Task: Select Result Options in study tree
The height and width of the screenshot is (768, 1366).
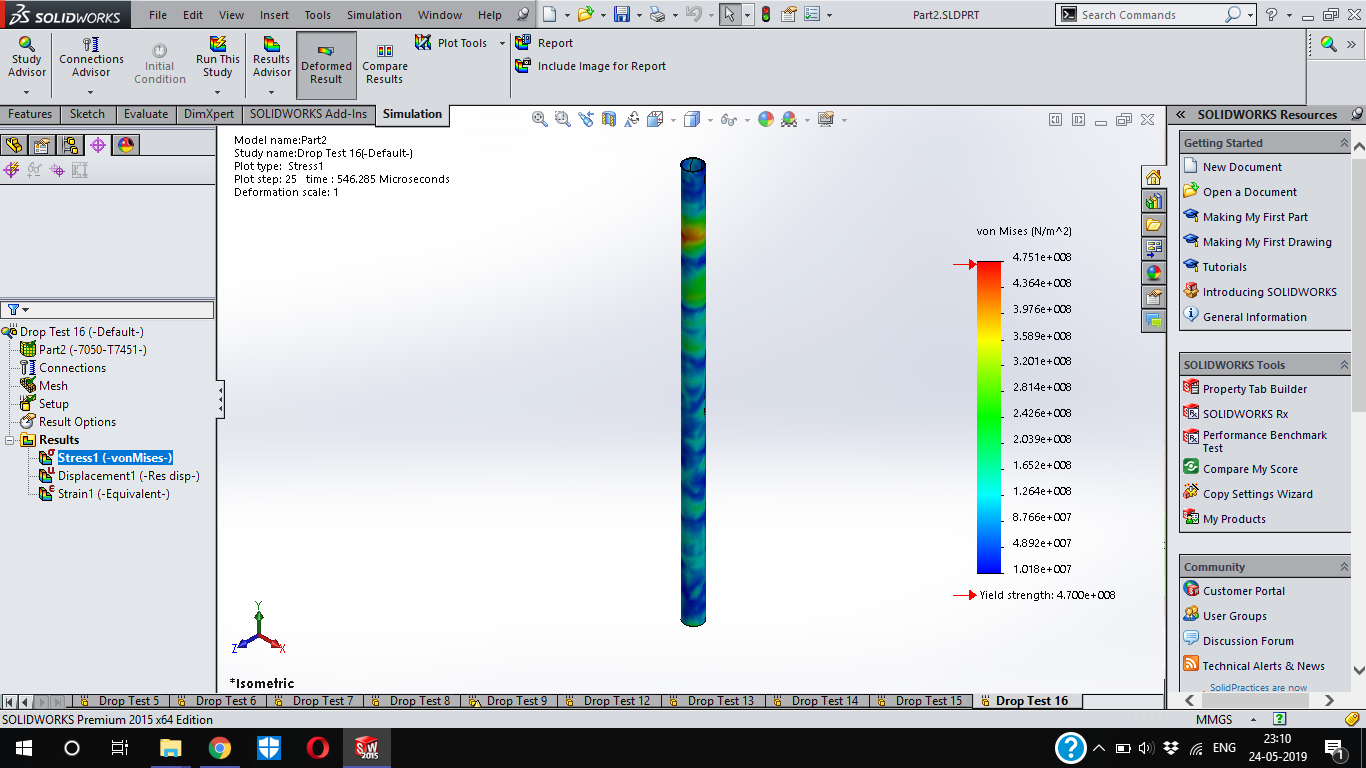Action: [x=77, y=422]
